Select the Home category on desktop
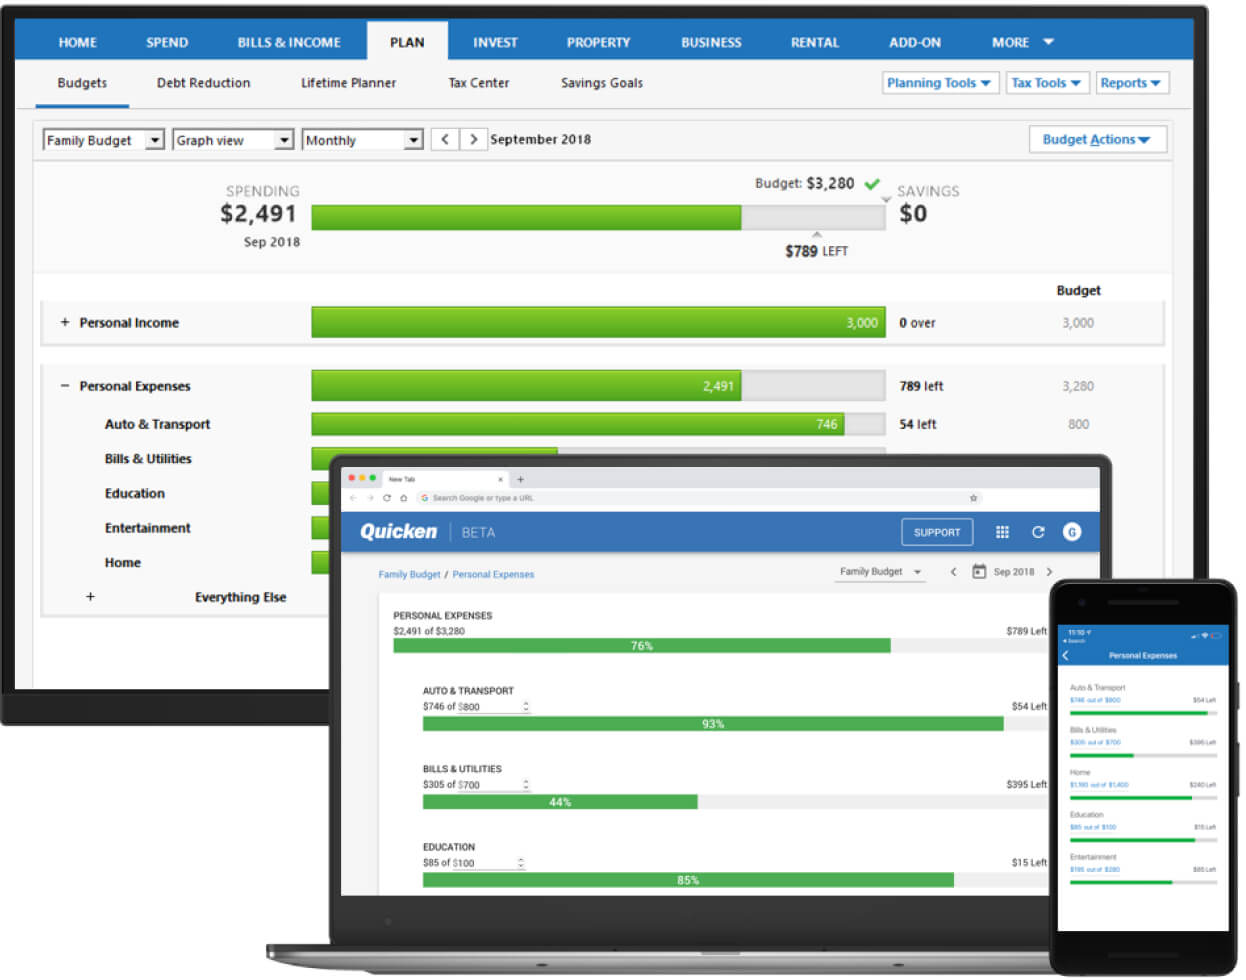The height and width of the screenshot is (980, 1246). (122, 562)
